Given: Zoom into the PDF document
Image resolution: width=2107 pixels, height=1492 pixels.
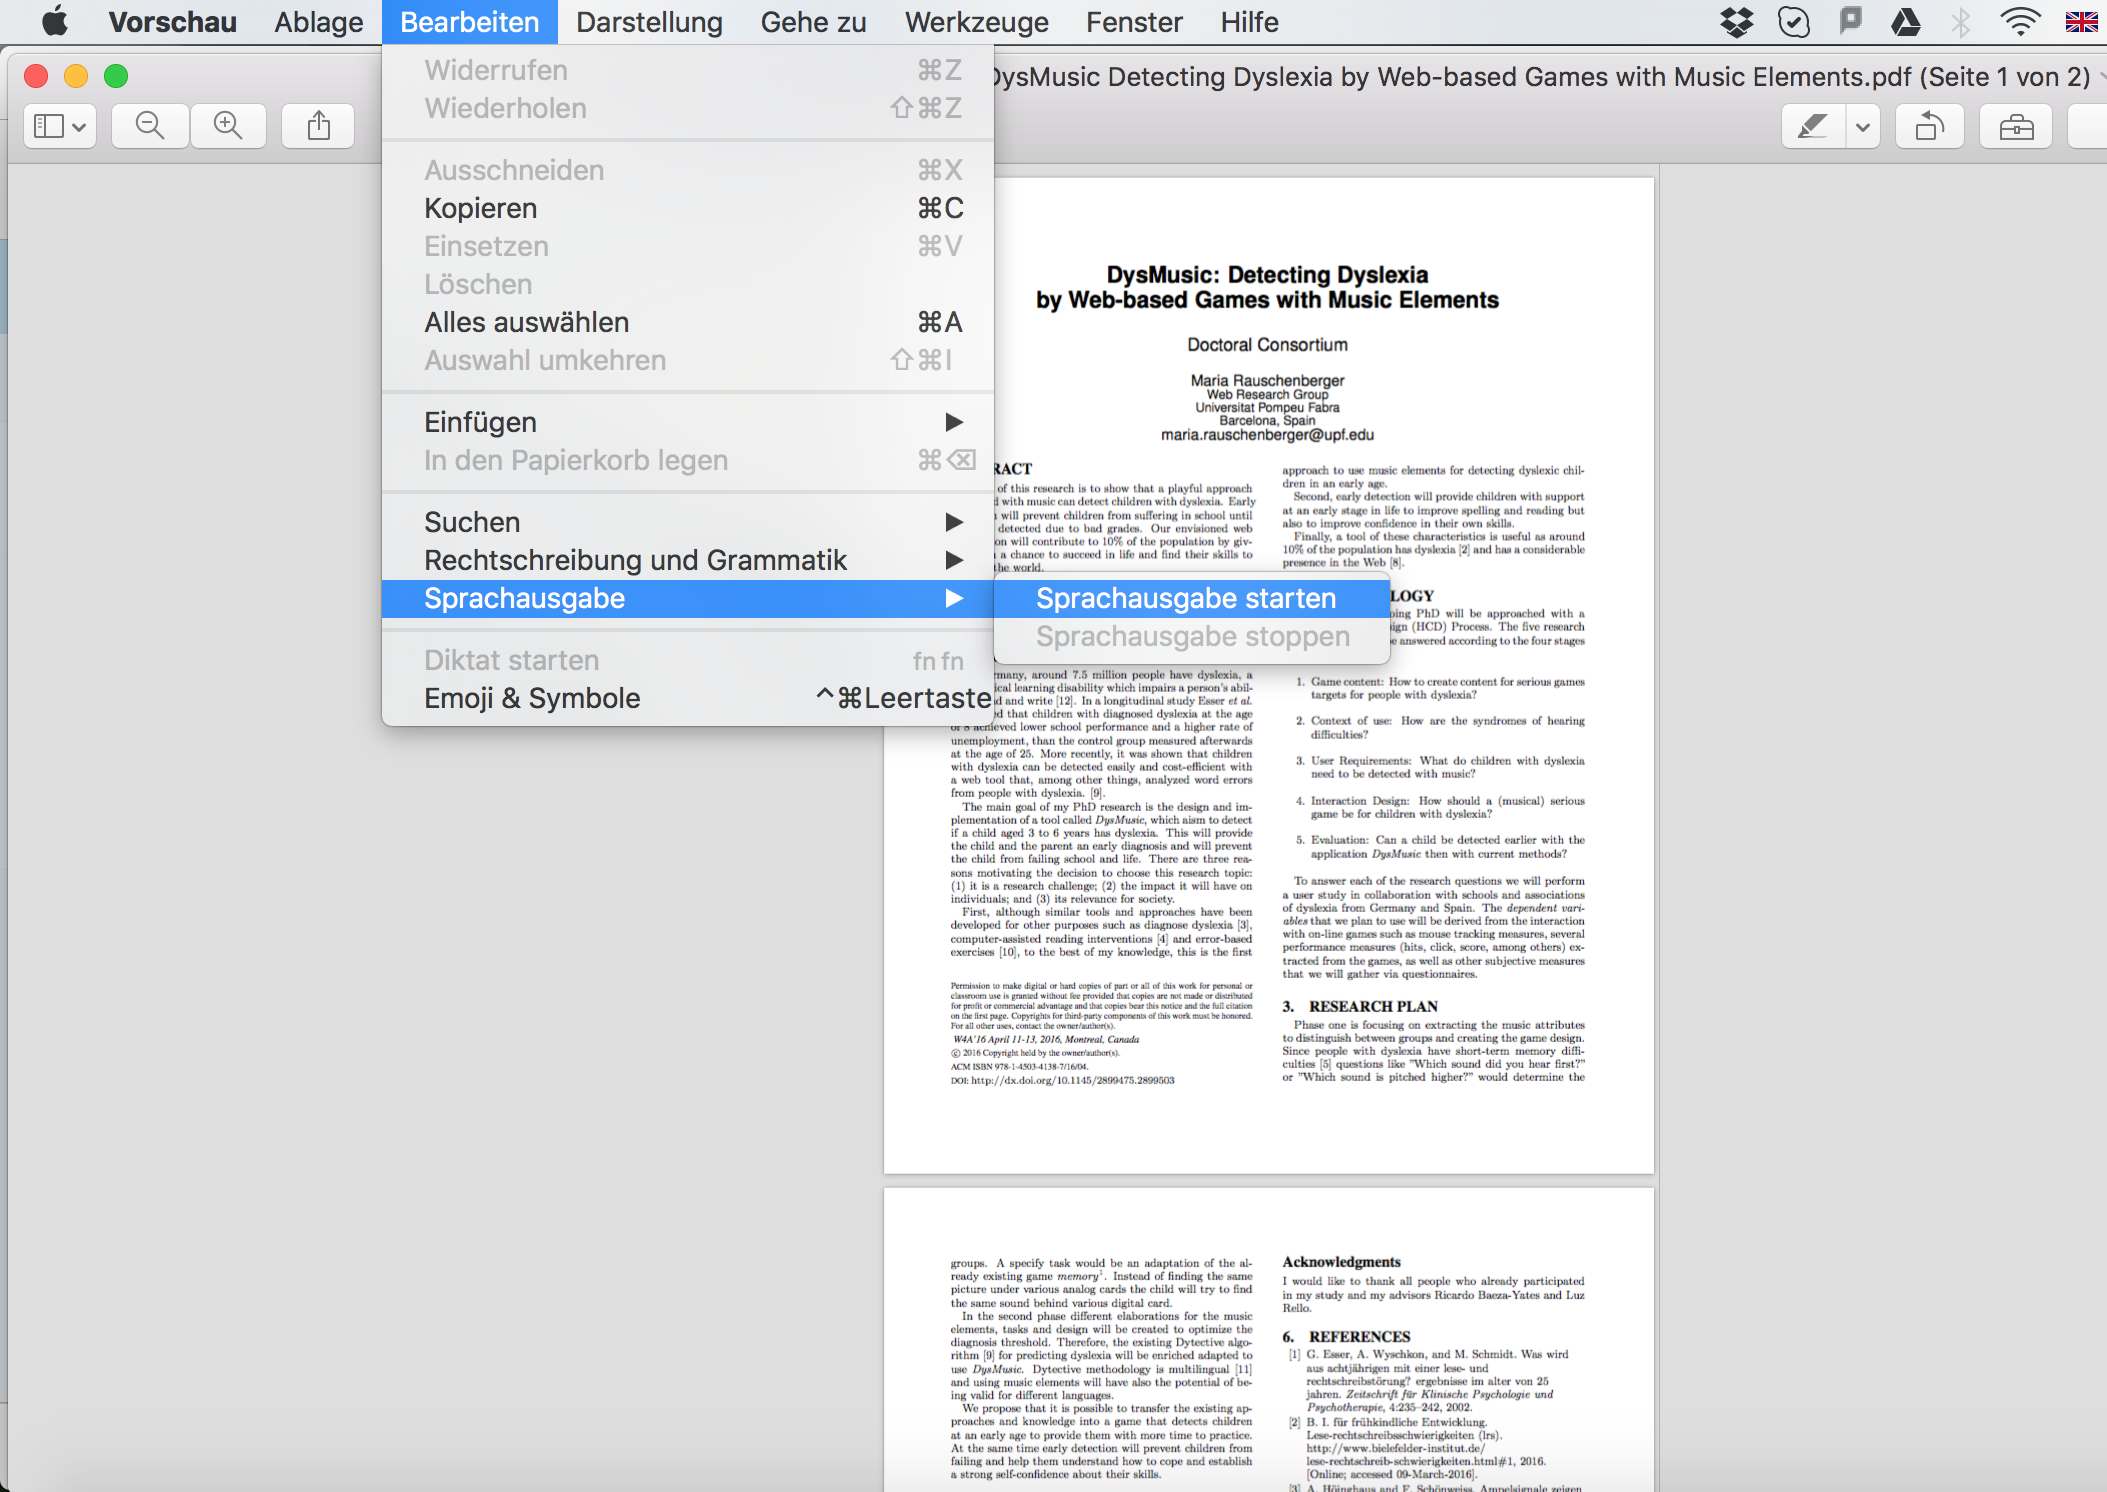Looking at the screenshot, I should click(228, 126).
